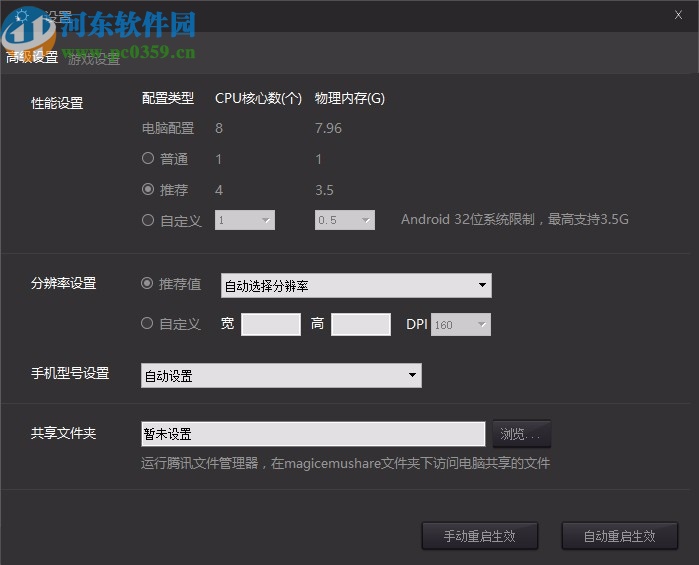Open the 游戏设置 tab

pyautogui.click(x=94, y=58)
